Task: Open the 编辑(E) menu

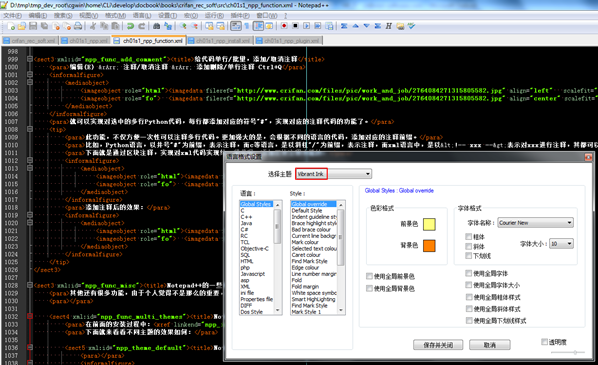Action: 38,16
